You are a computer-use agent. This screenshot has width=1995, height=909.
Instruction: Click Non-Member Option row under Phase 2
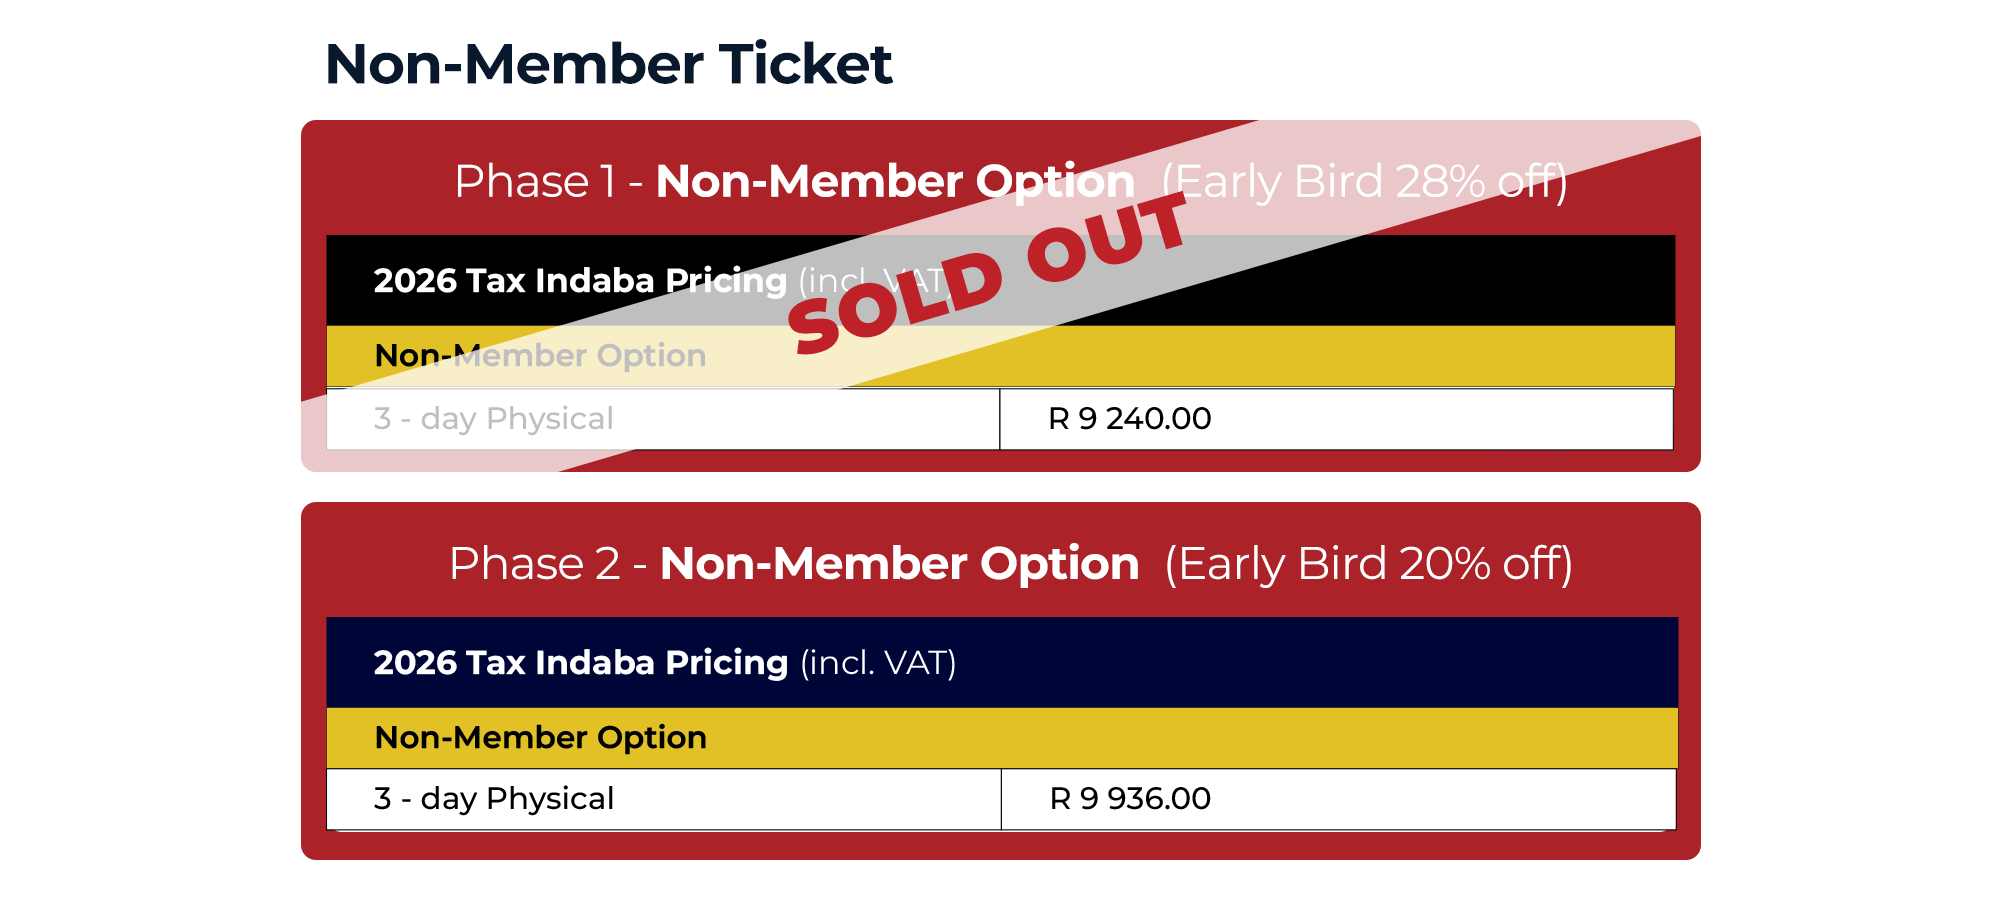pyautogui.click(x=540, y=738)
